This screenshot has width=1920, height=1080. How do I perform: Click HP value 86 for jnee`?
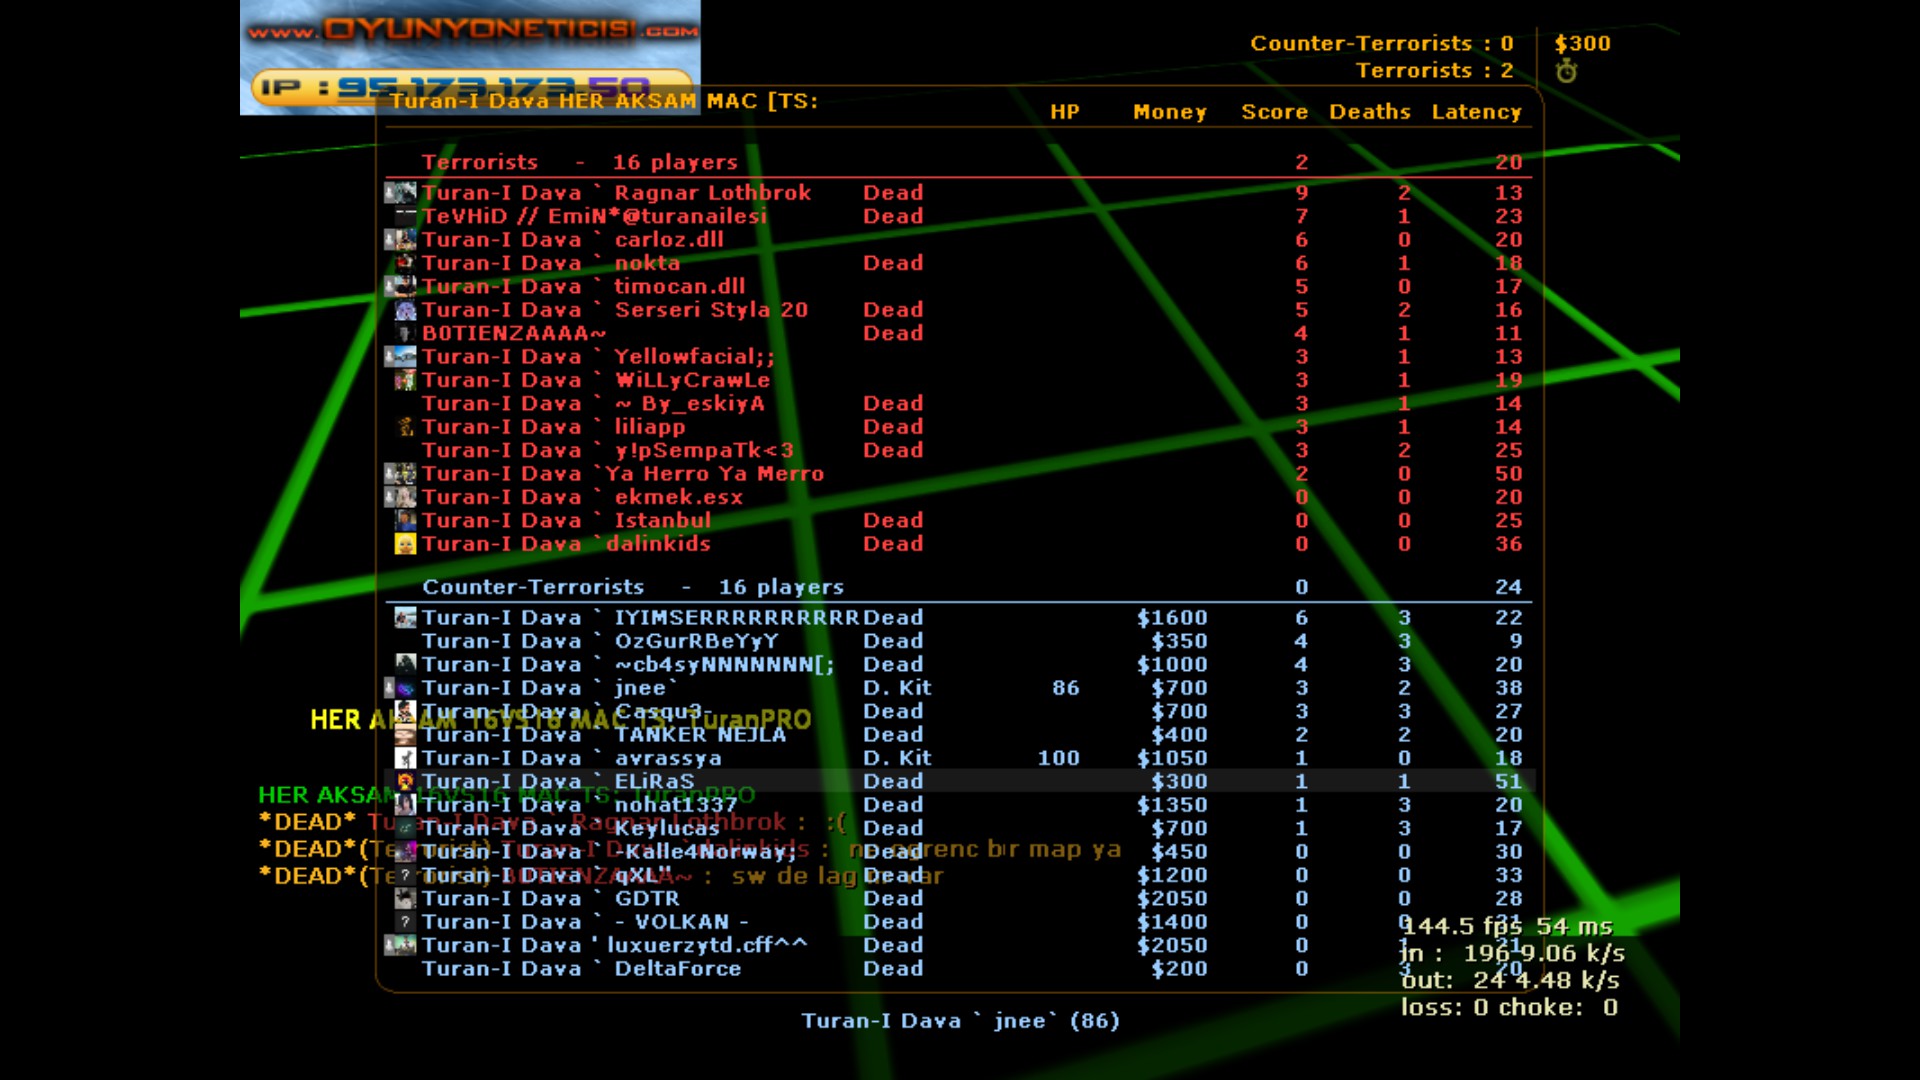click(1066, 687)
